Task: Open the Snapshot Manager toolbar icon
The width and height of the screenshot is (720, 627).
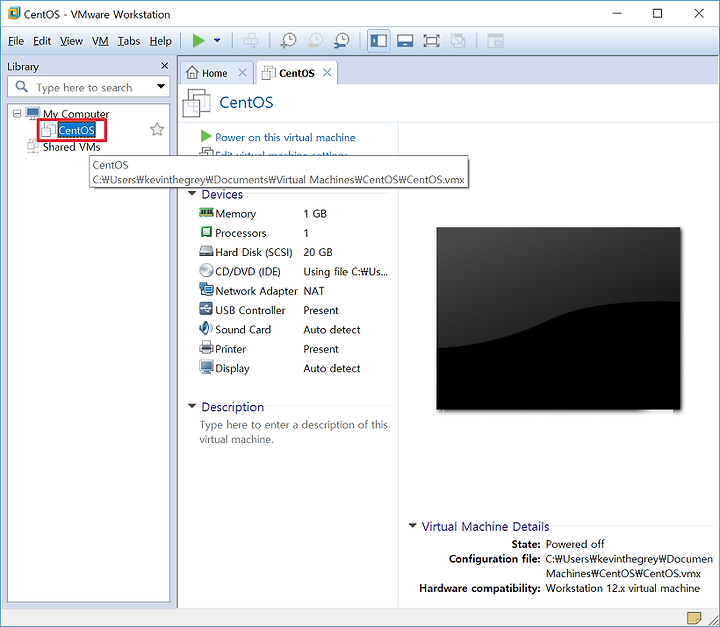Action: tap(342, 41)
